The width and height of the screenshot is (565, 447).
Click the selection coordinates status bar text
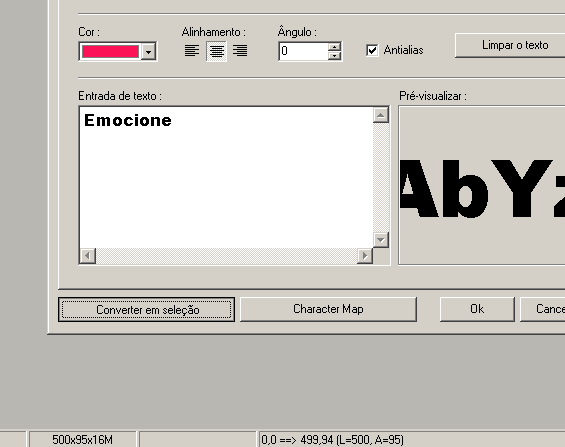[x=332, y=440]
